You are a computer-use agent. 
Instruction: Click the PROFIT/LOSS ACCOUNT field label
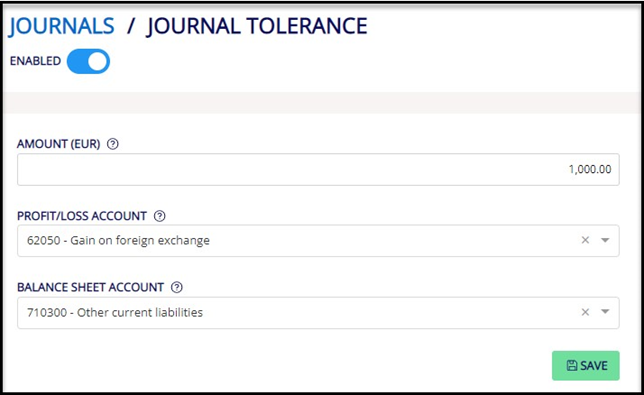82,216
